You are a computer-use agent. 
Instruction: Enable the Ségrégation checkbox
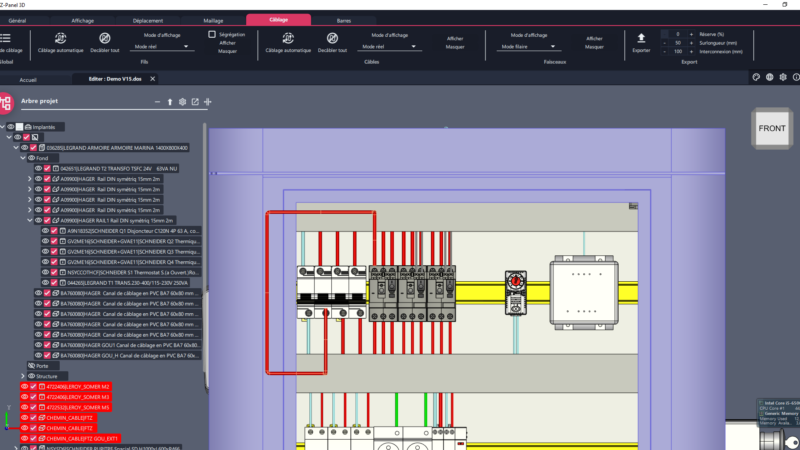212,34
